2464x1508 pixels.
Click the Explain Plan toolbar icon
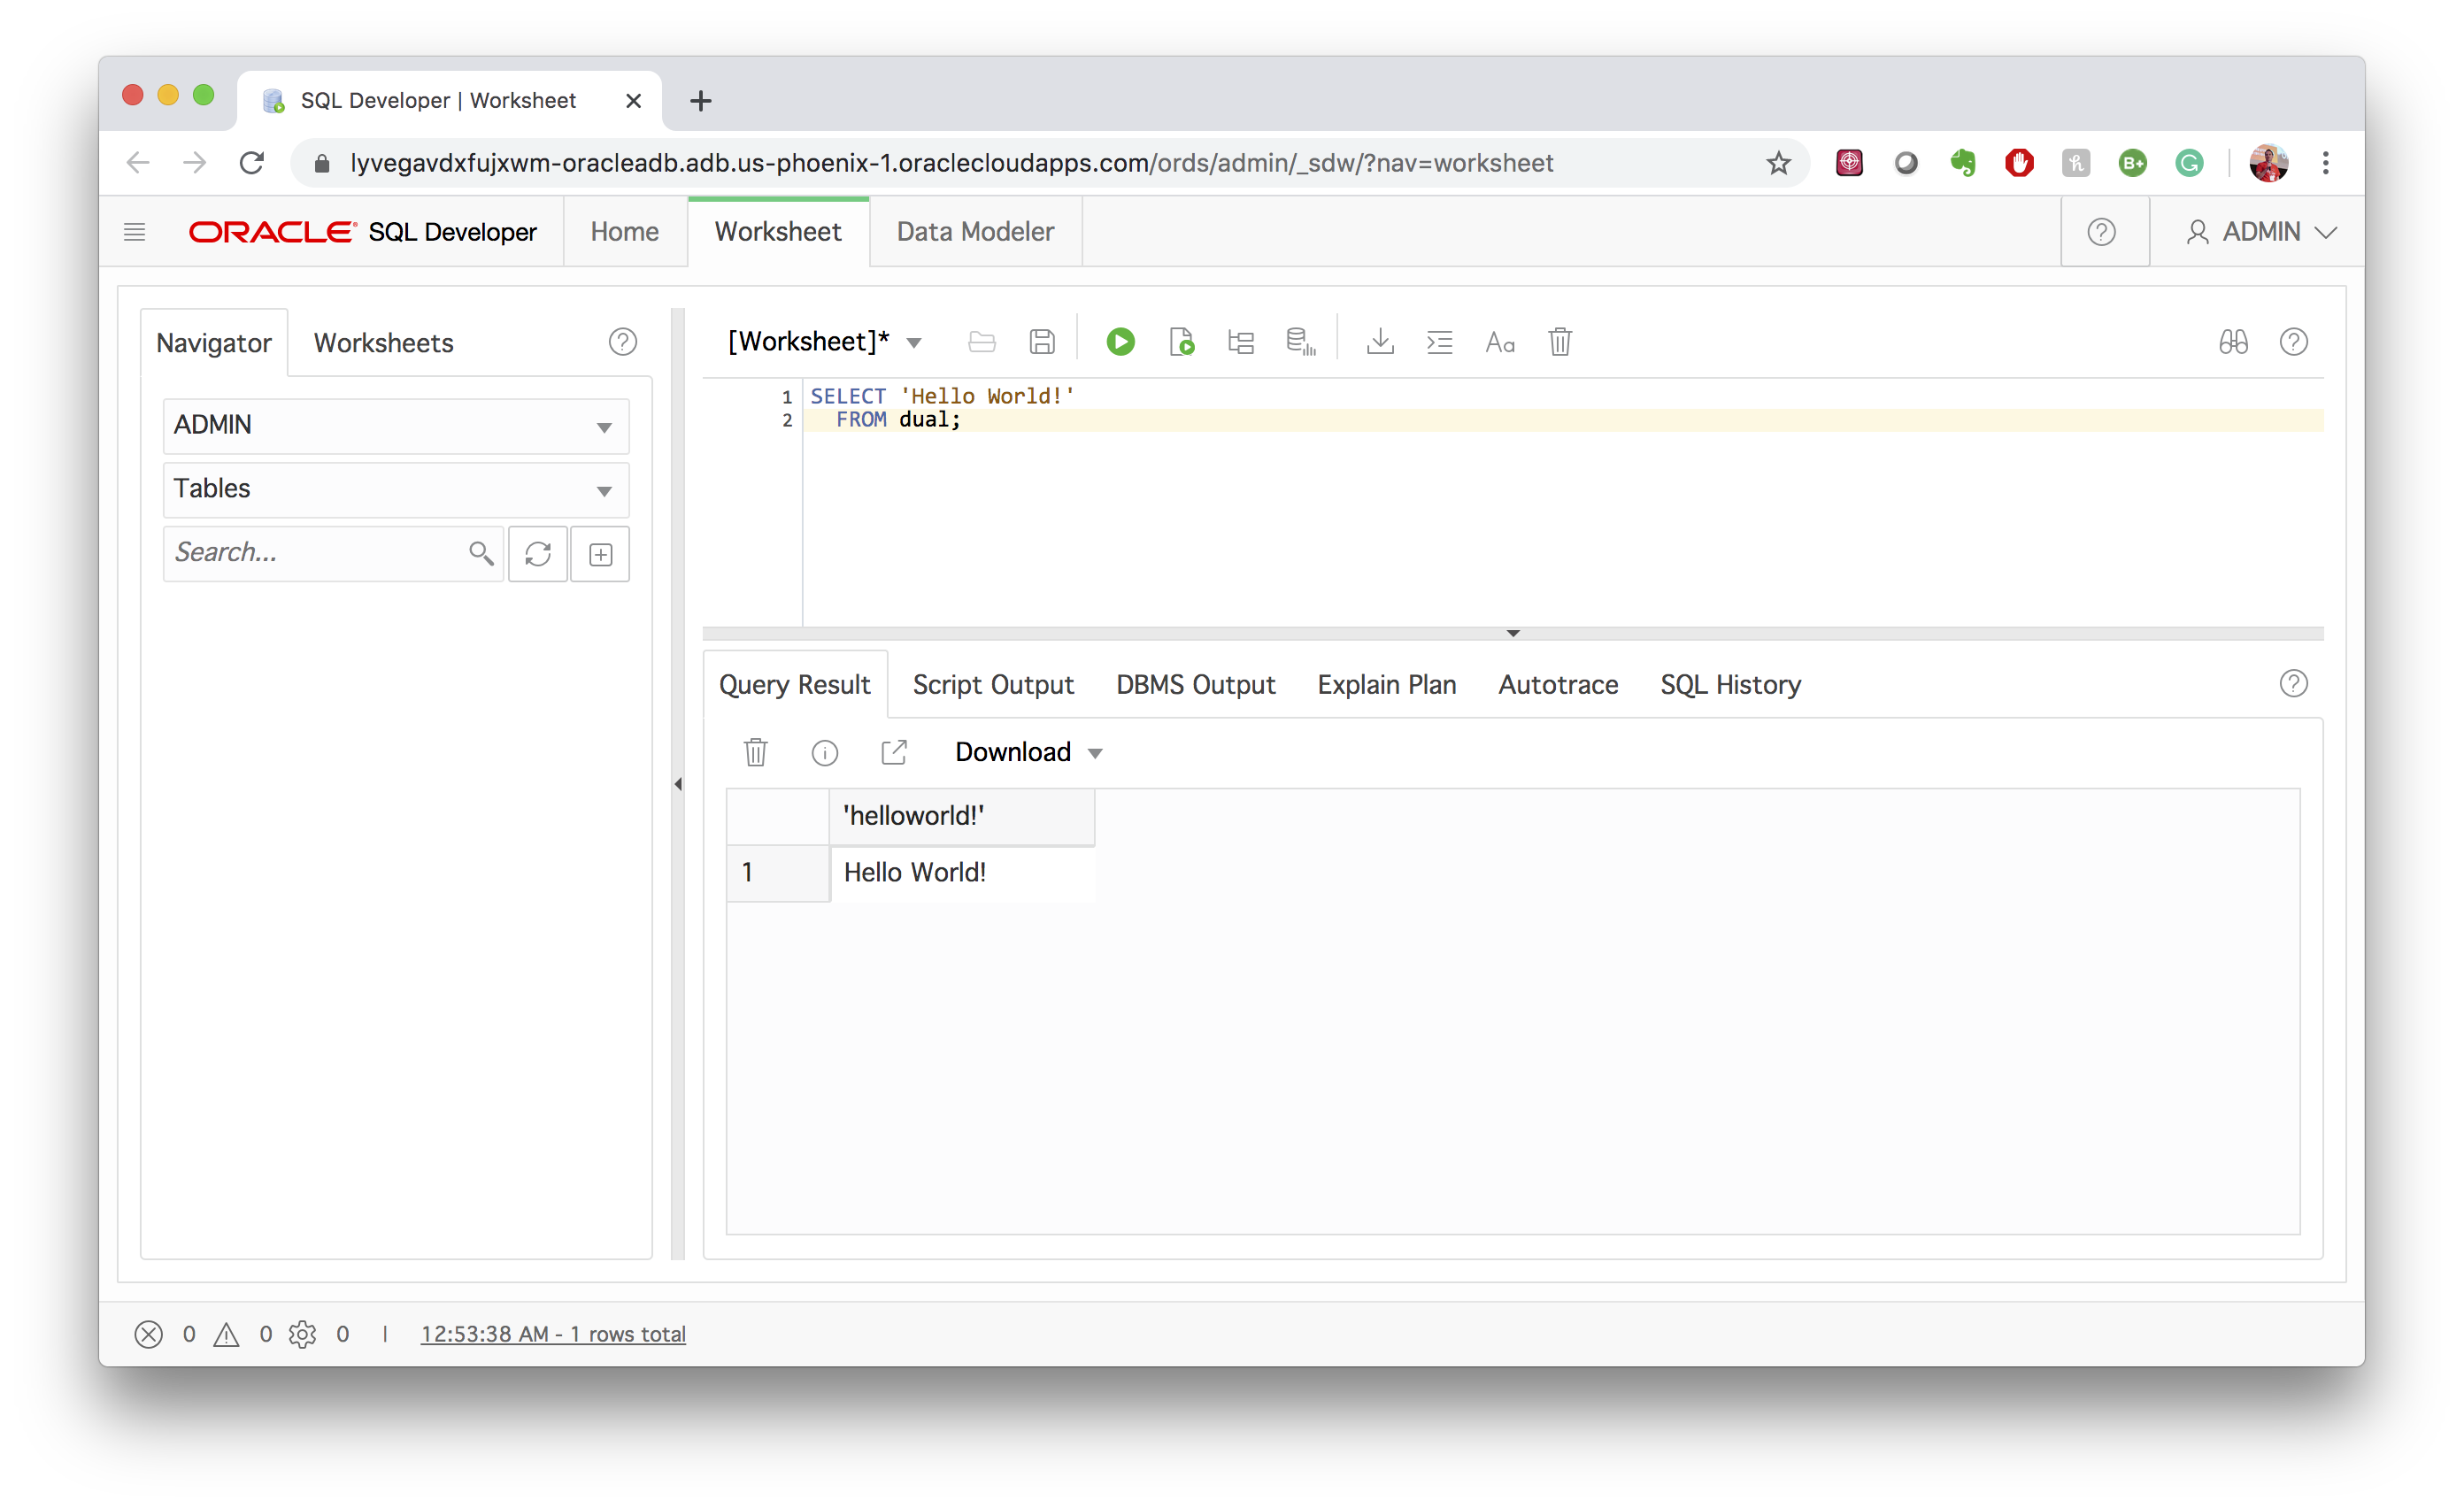1240,342
